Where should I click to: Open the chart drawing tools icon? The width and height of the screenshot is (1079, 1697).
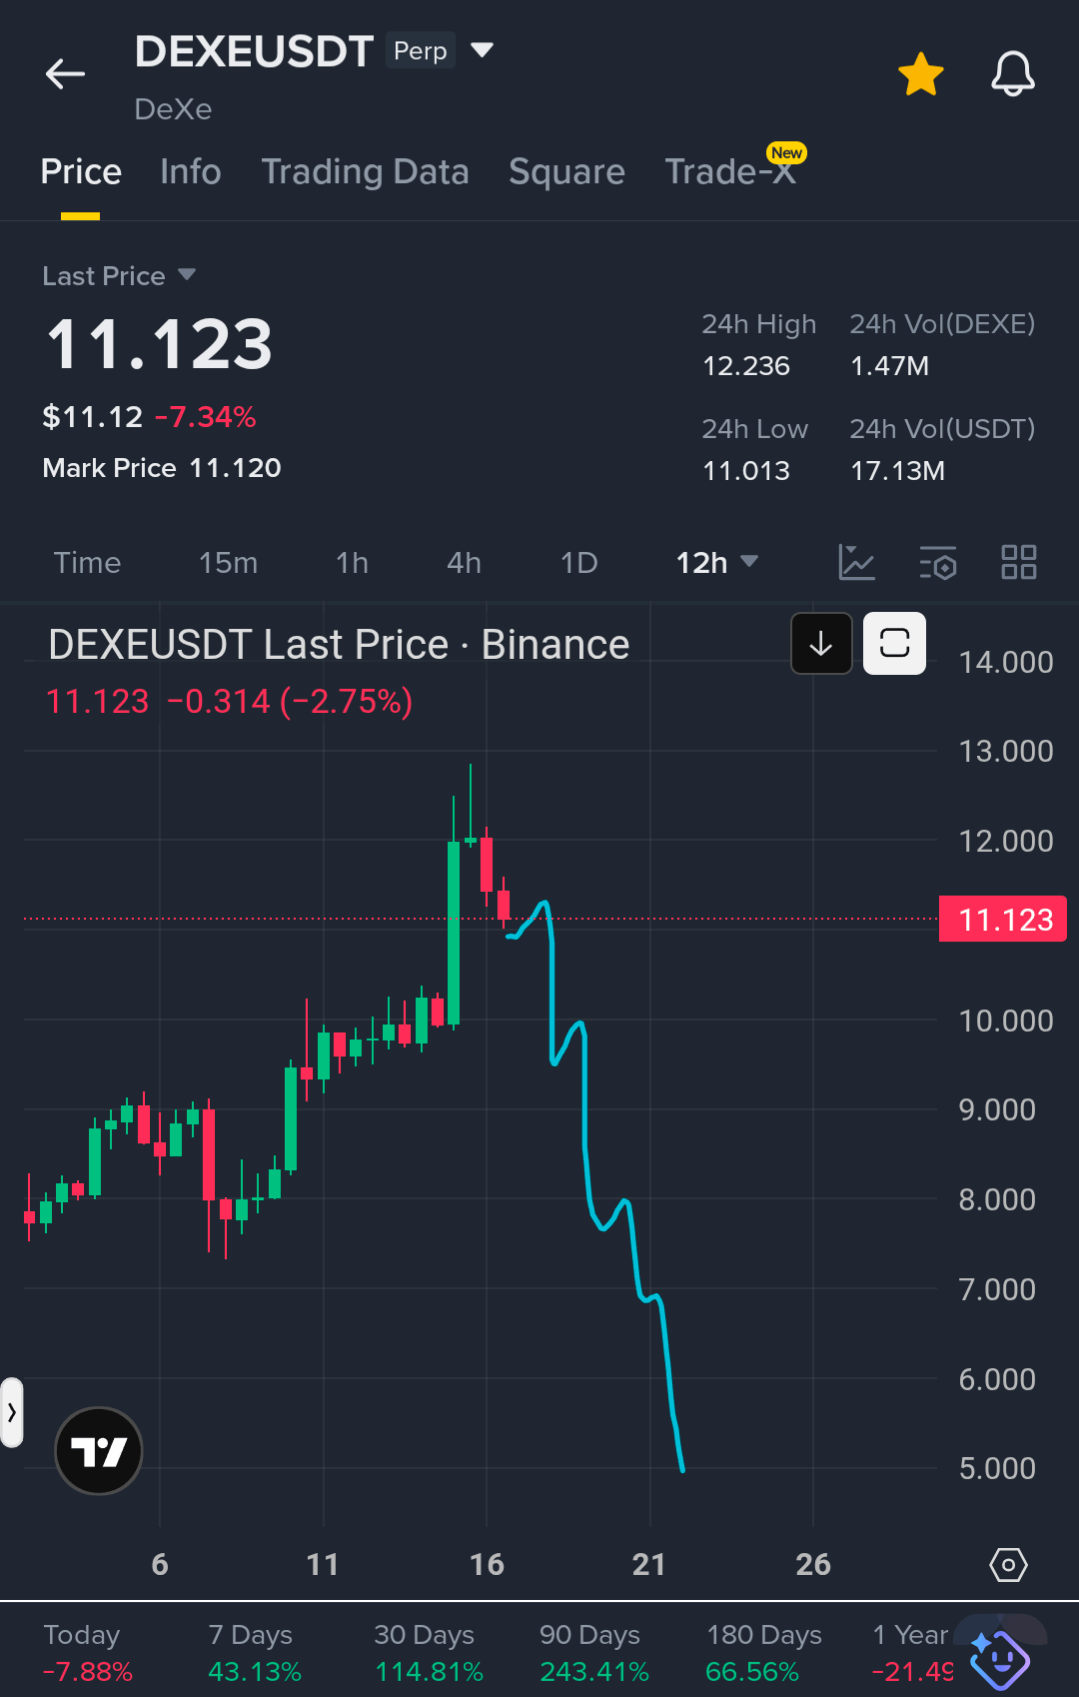click(856, 562)
